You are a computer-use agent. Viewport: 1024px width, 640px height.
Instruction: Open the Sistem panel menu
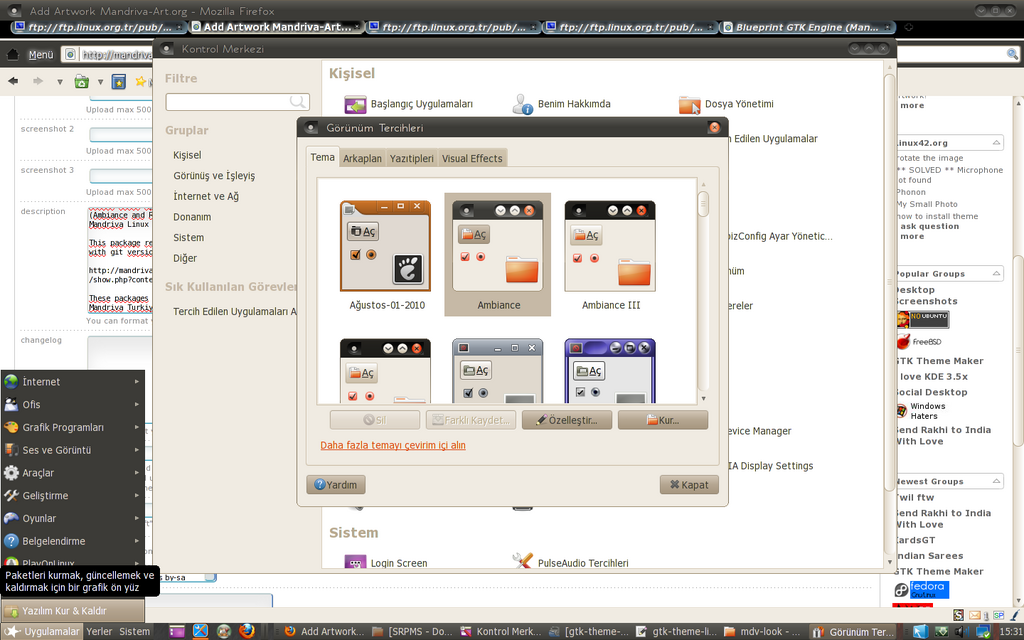(x=135, y=632)
